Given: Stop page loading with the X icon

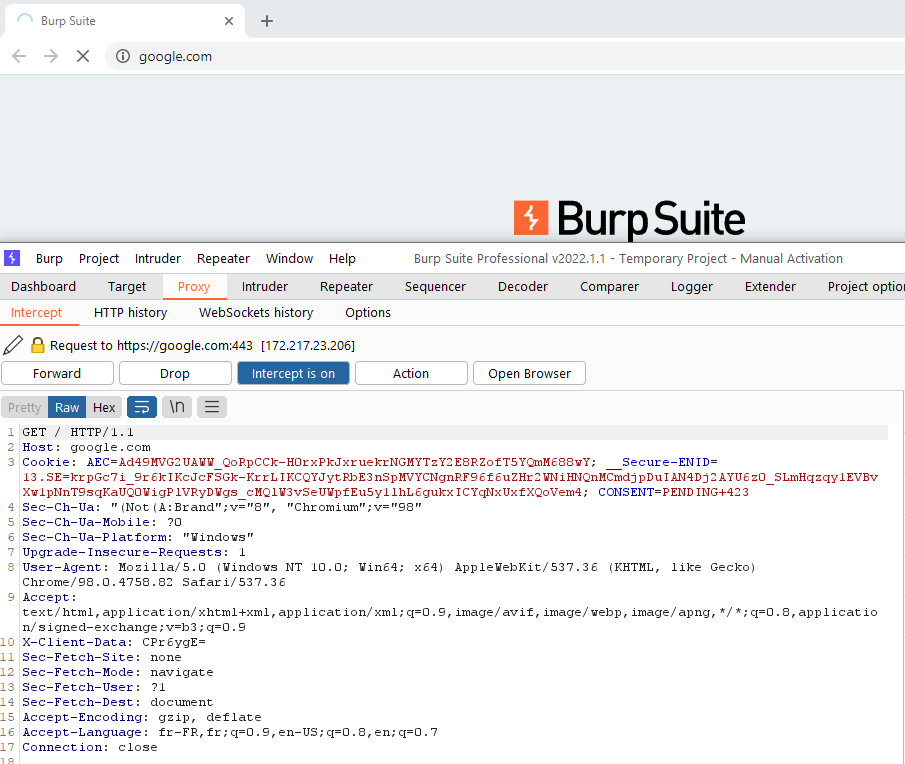Looking at the screenshot, I should coord(83,56).
